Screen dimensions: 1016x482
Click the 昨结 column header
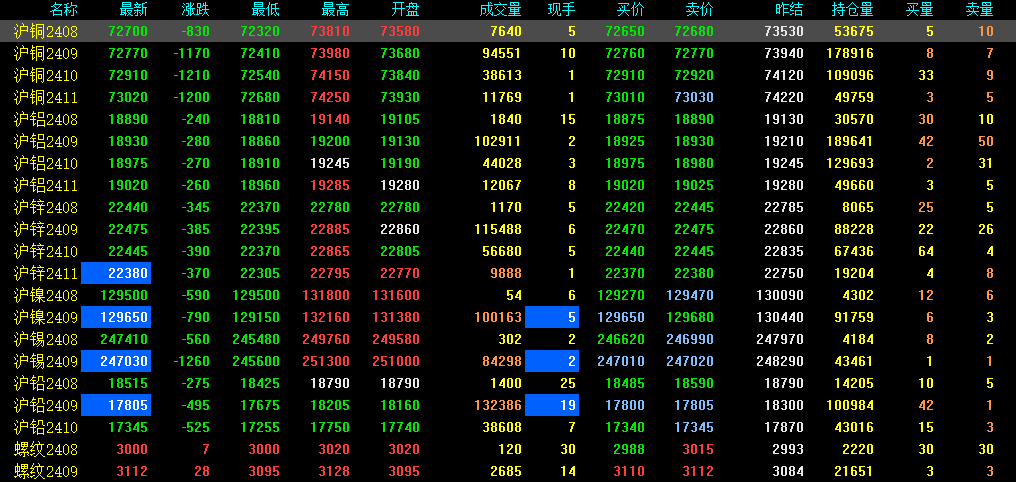point(789,9)
